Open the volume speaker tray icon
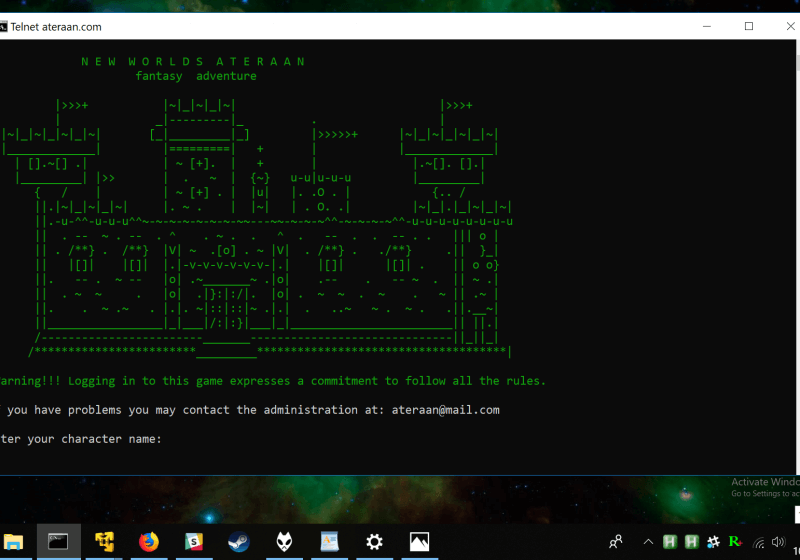 (x=779, y=542)
